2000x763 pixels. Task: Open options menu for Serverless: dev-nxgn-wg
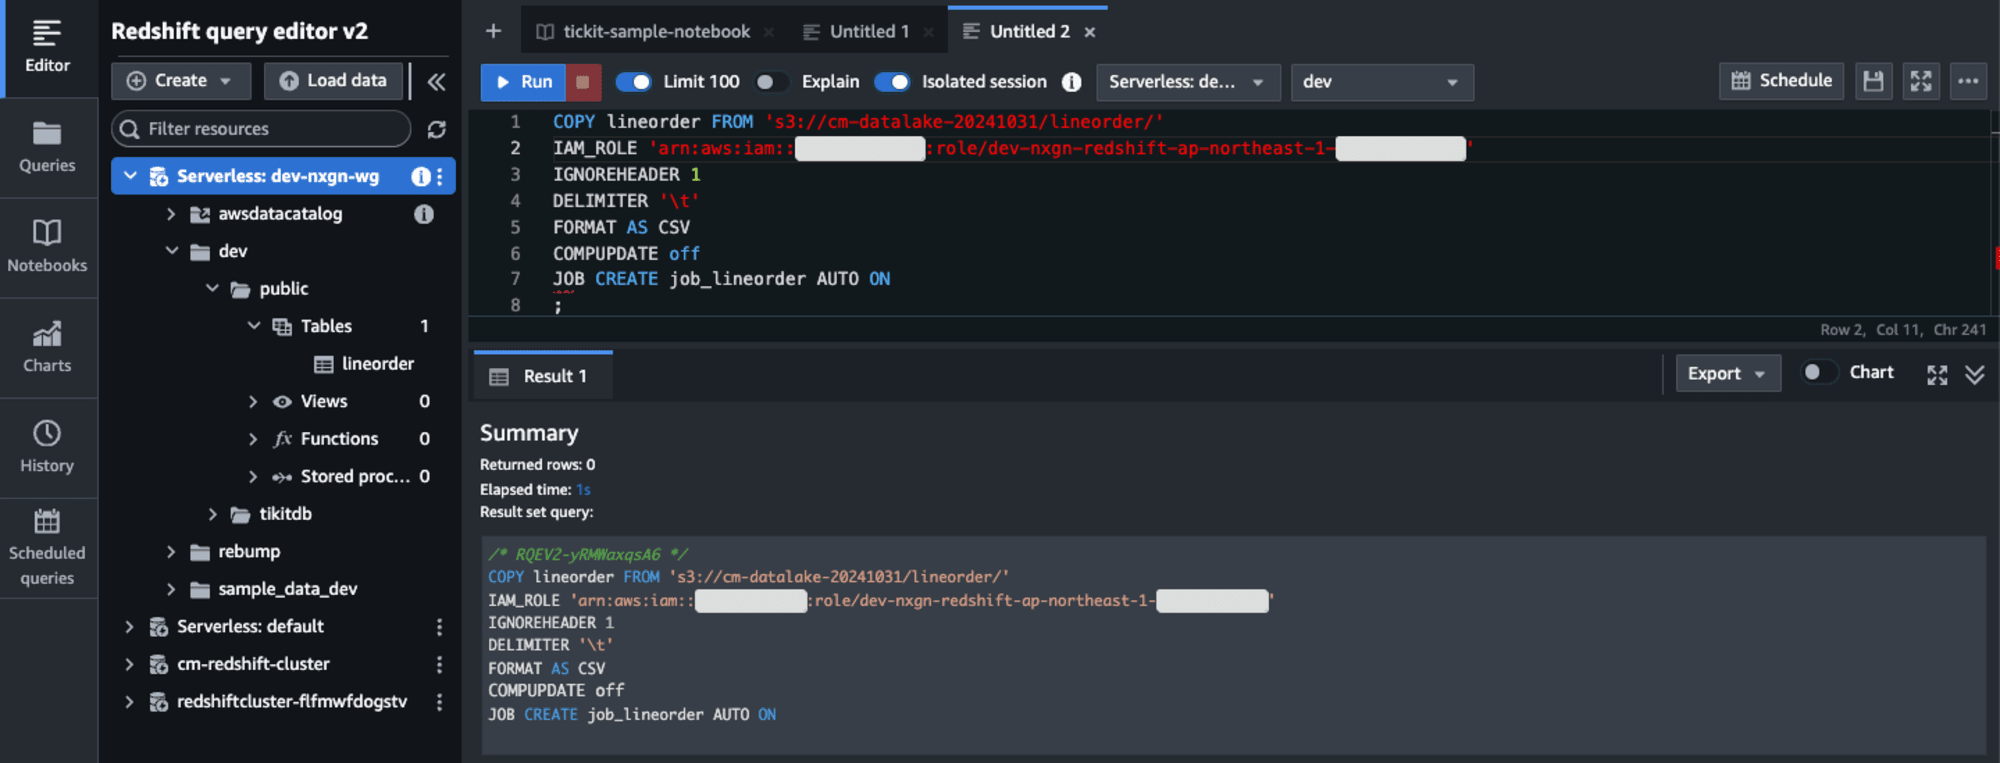coord(439,176)
